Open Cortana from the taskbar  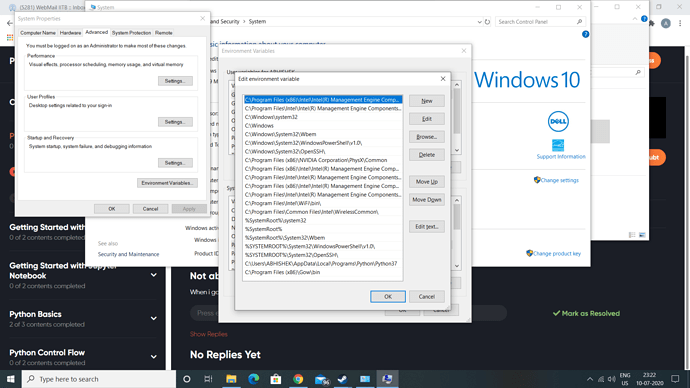click(x=187, y=379)
